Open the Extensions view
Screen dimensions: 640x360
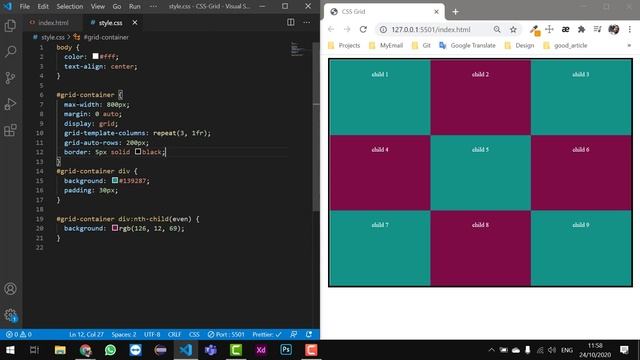(10, 130)
